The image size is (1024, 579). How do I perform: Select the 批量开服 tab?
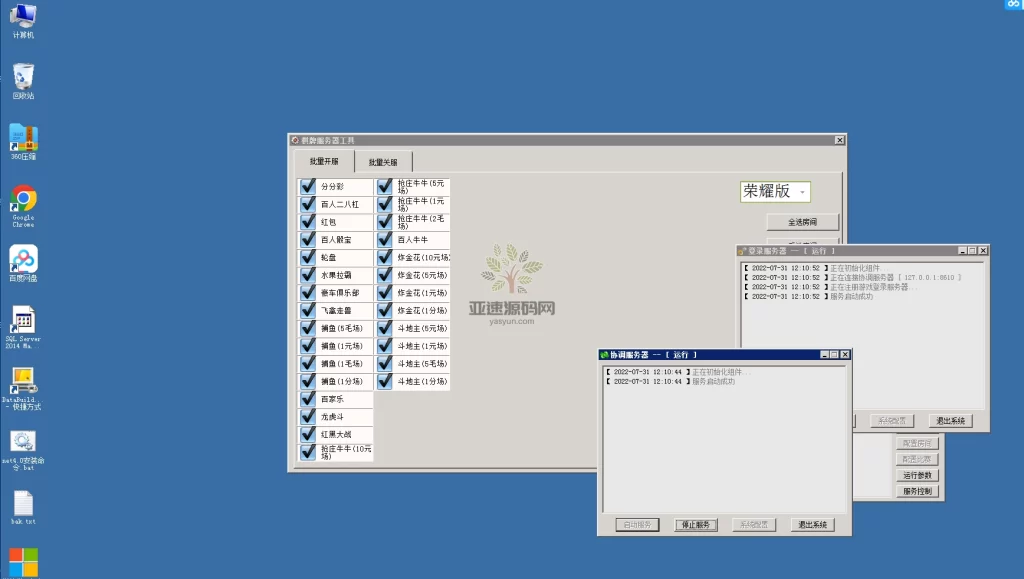point(324,162)
